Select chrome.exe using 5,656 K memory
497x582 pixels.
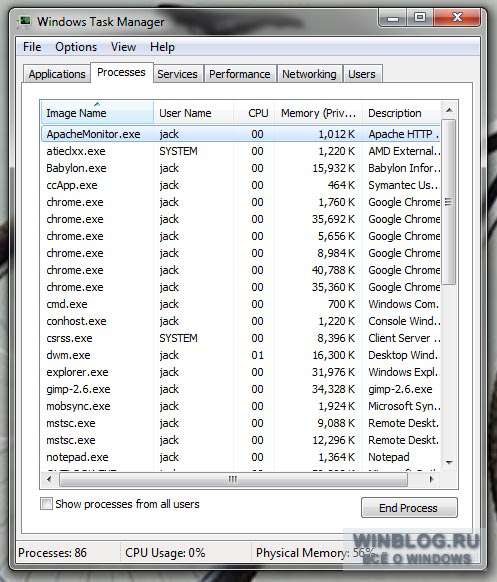point(241,236)
